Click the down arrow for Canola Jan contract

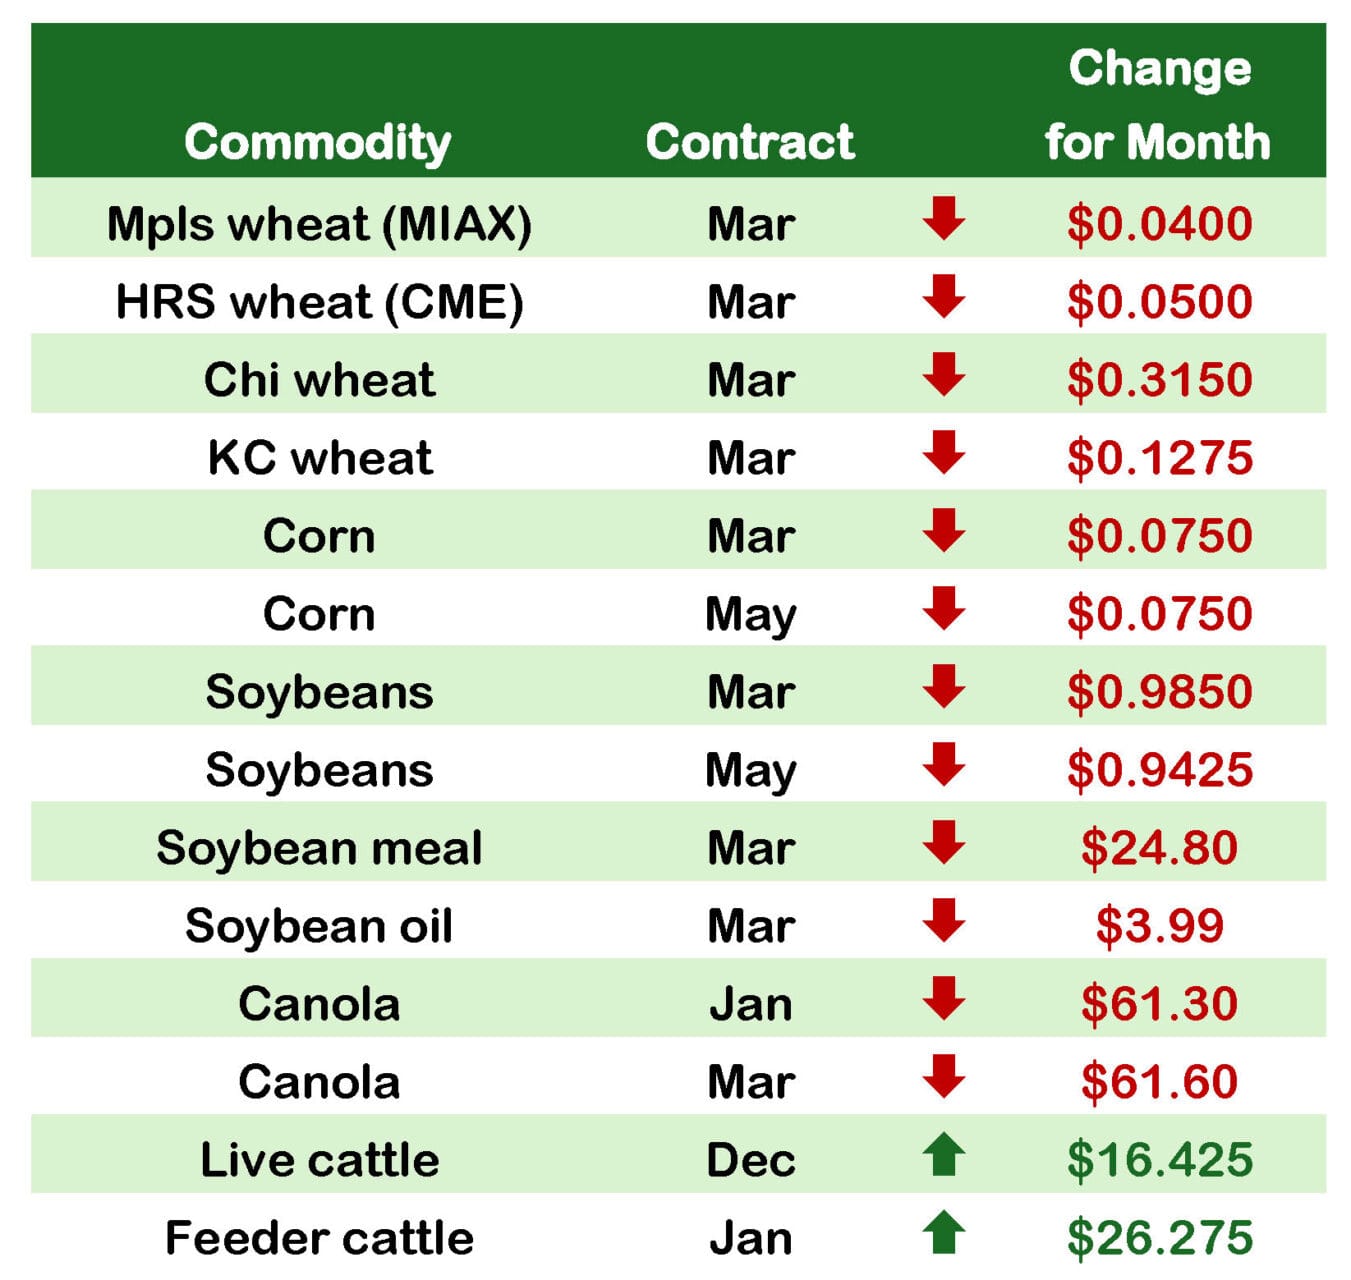(943, 999)
